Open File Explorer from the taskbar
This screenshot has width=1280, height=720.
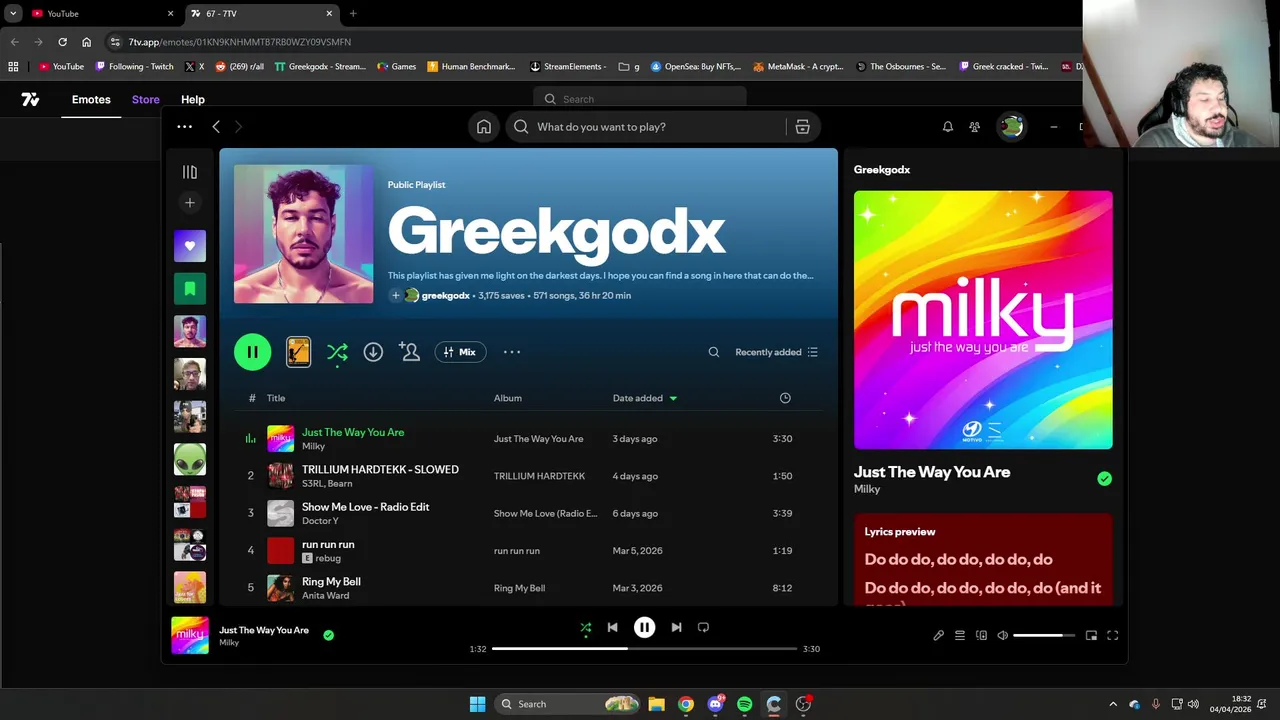[x=656, y=704]
